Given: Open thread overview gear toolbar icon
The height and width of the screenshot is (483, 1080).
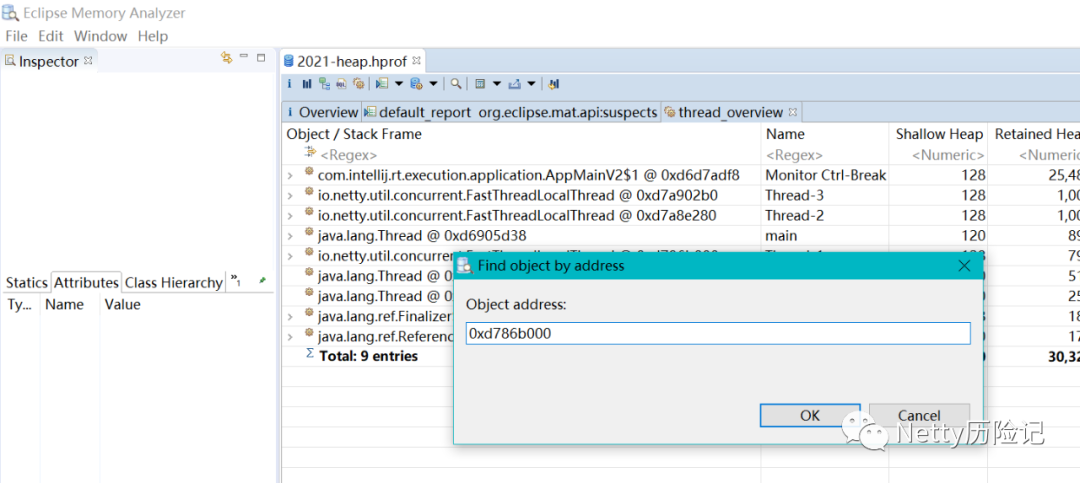Looking at the screenshot, I should [358, 83].
